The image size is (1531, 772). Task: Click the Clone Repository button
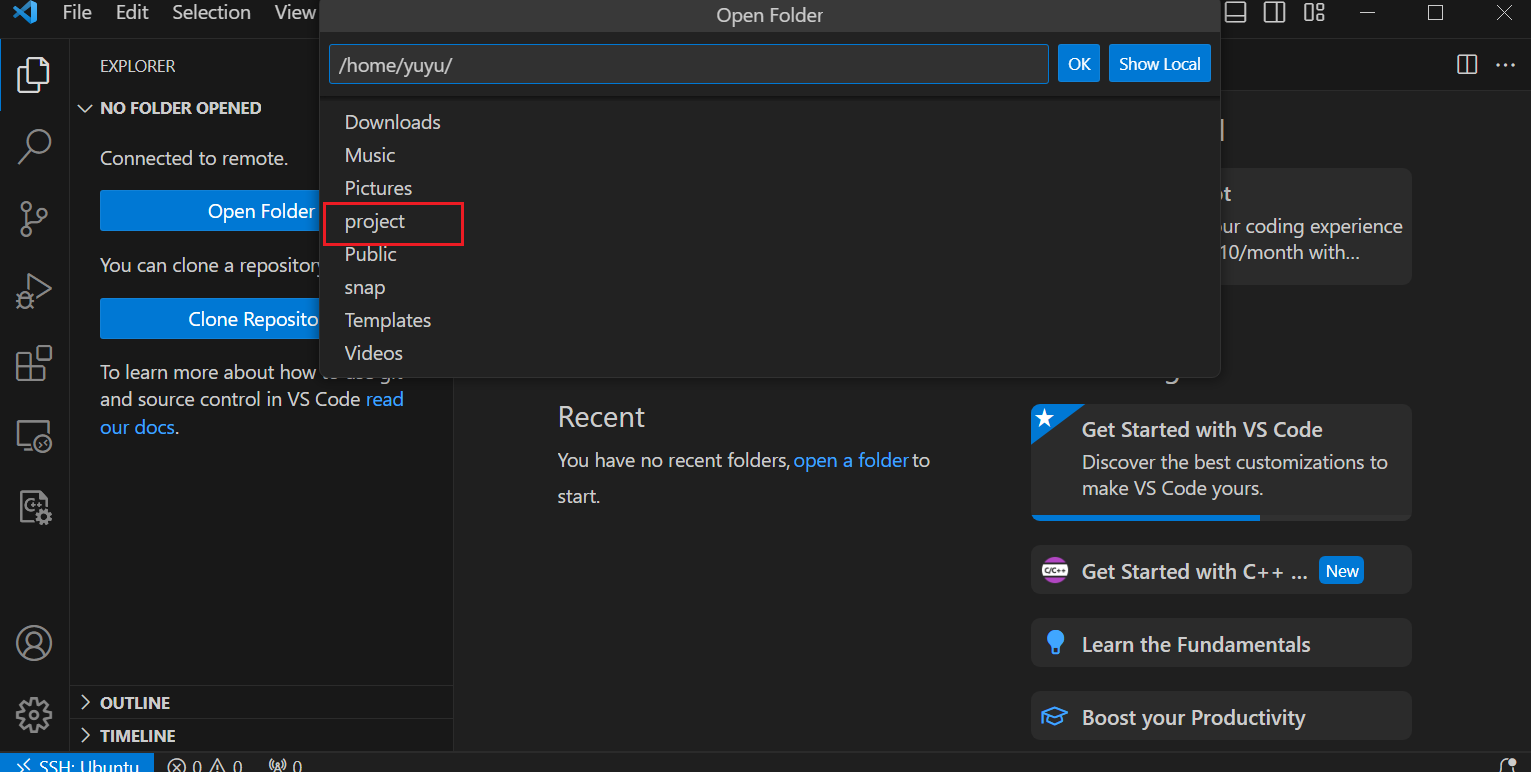(210, 319)
